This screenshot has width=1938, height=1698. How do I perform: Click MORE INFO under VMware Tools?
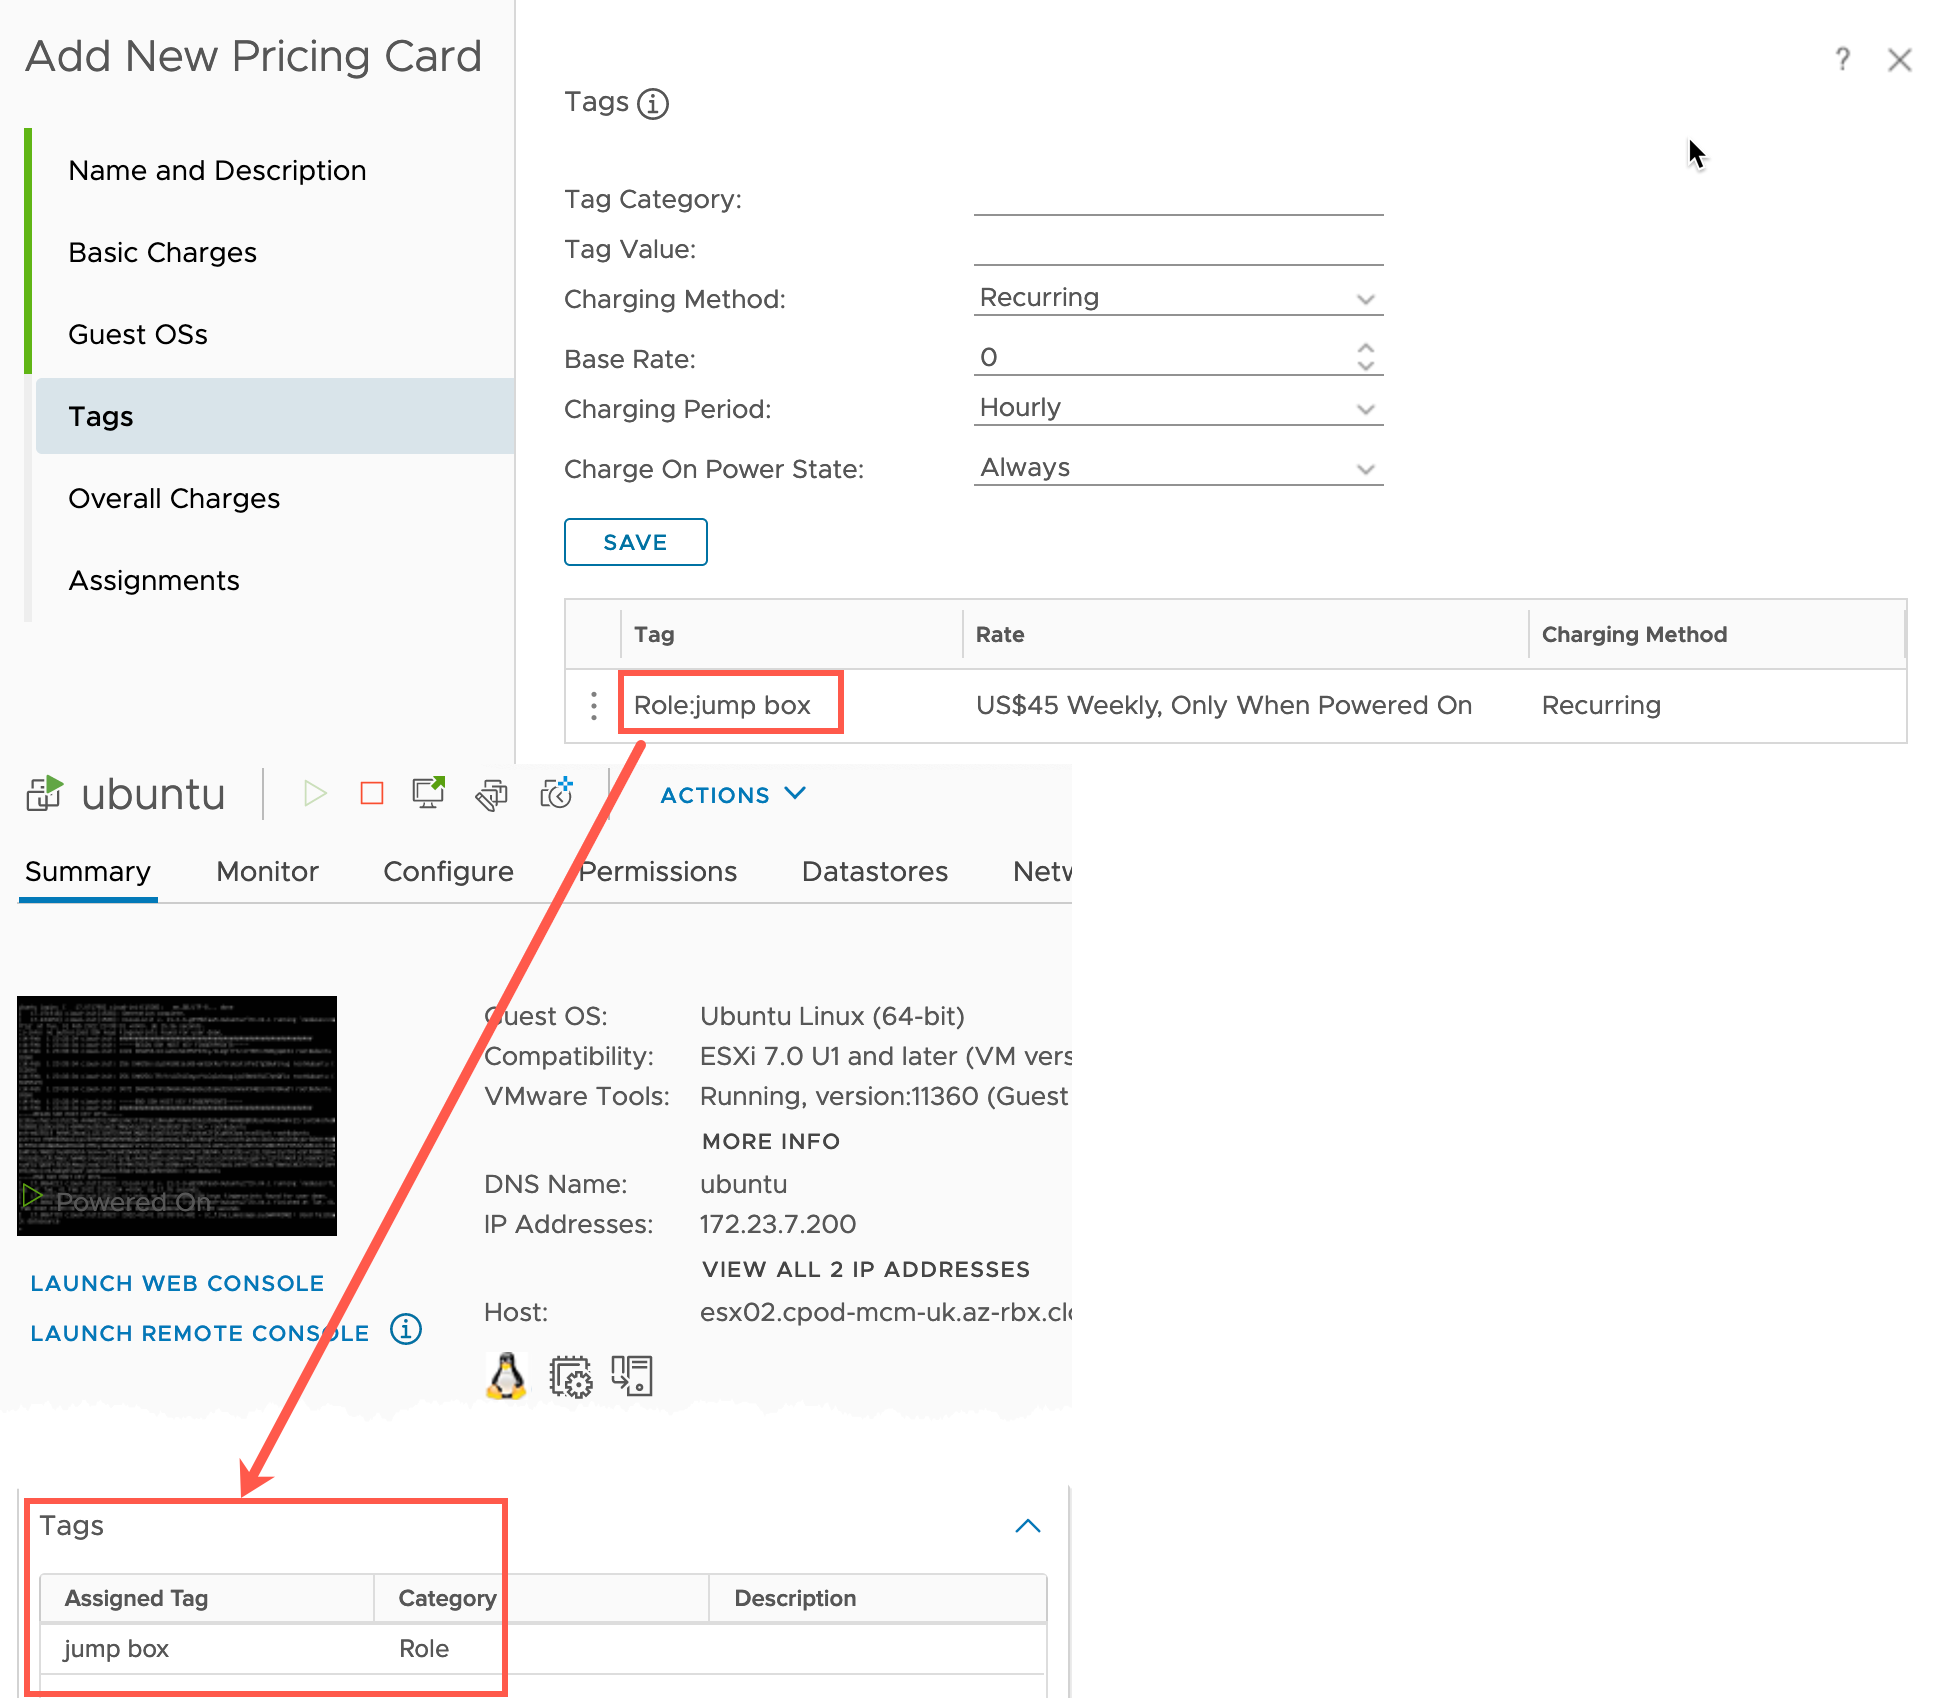tap(771, 1141)
